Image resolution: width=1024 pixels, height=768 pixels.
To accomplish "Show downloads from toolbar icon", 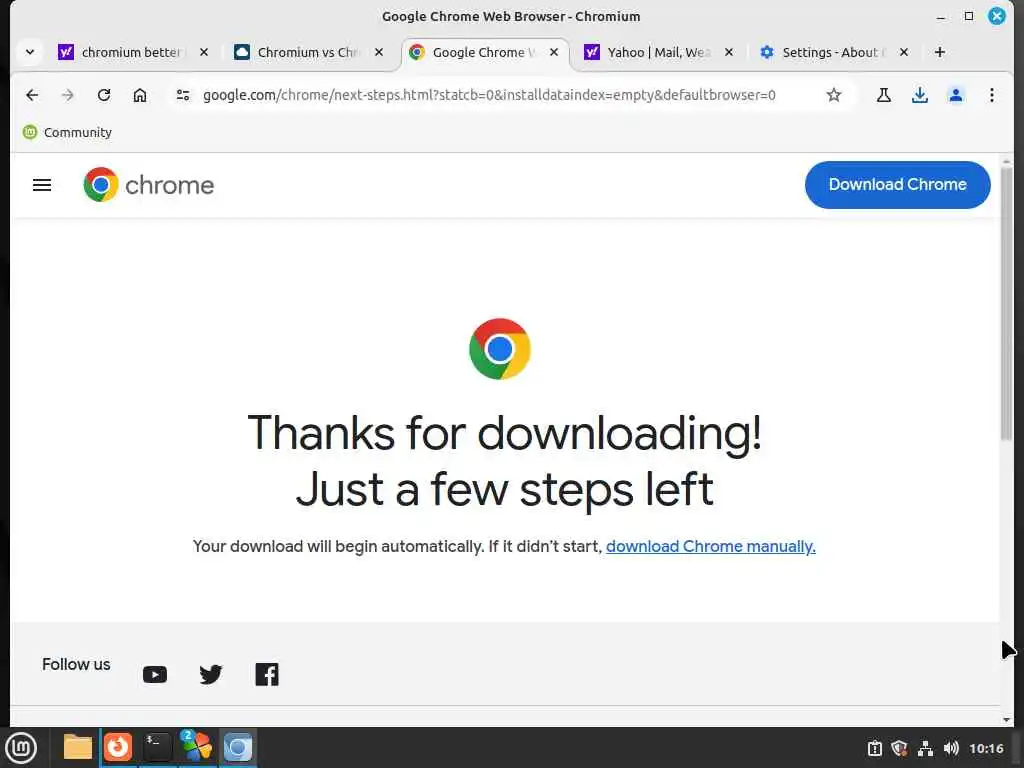I will pos(920,95).
